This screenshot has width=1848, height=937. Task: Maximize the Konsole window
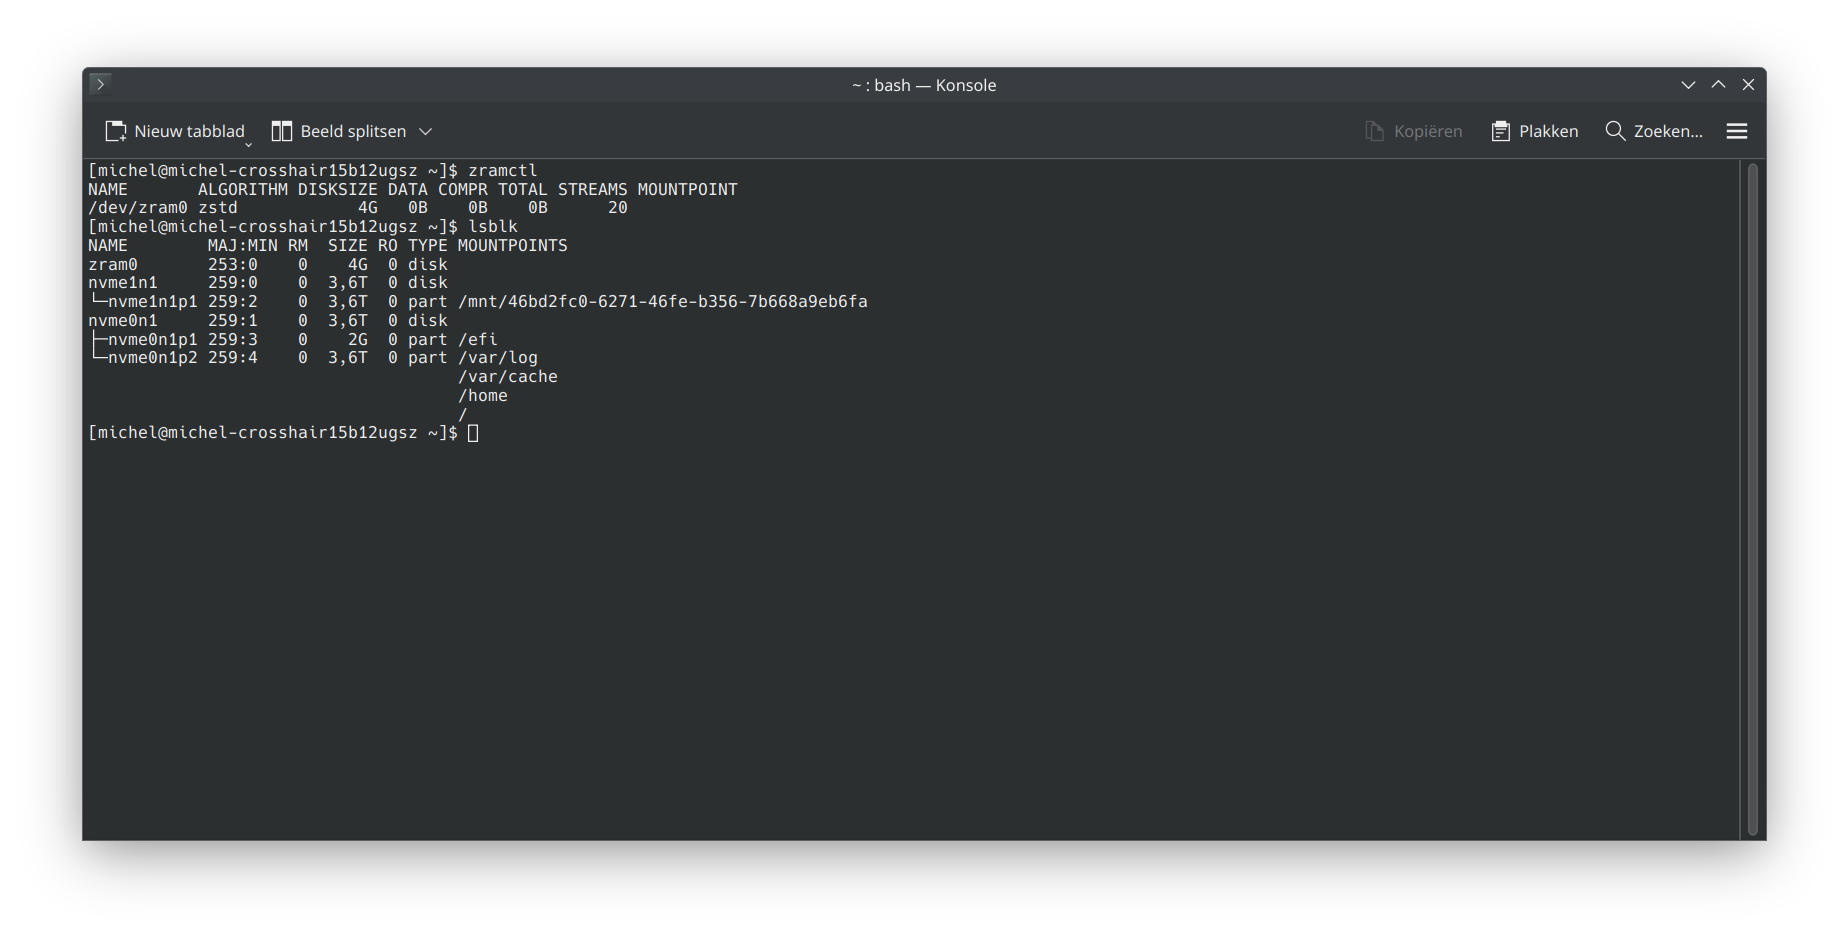pyautogui.click(x=1718, y=85)
